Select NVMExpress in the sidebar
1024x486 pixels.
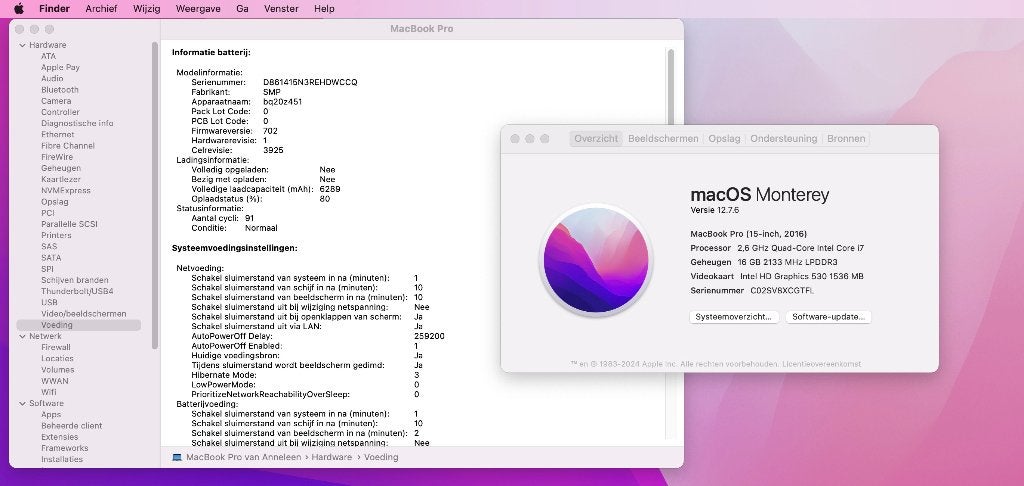click(x=66, y=191)
